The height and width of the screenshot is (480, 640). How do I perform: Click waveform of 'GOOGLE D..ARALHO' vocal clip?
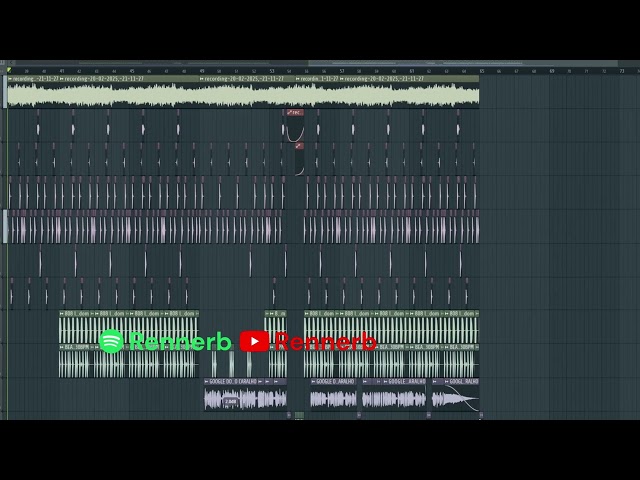(x=333, y=399)
